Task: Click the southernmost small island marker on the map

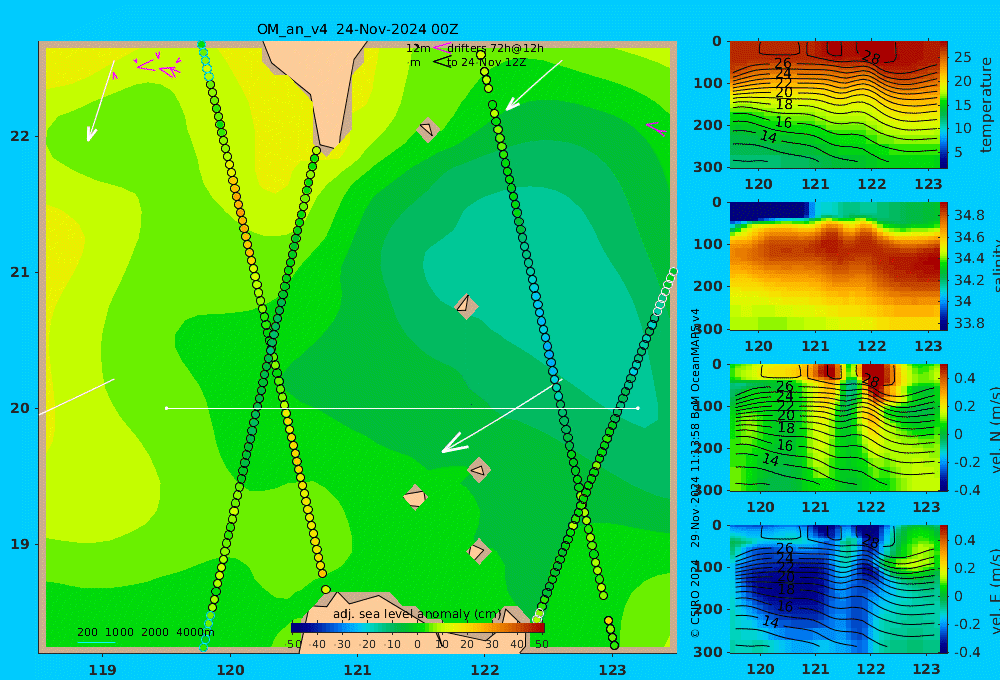Action: (x=478, y=551)
